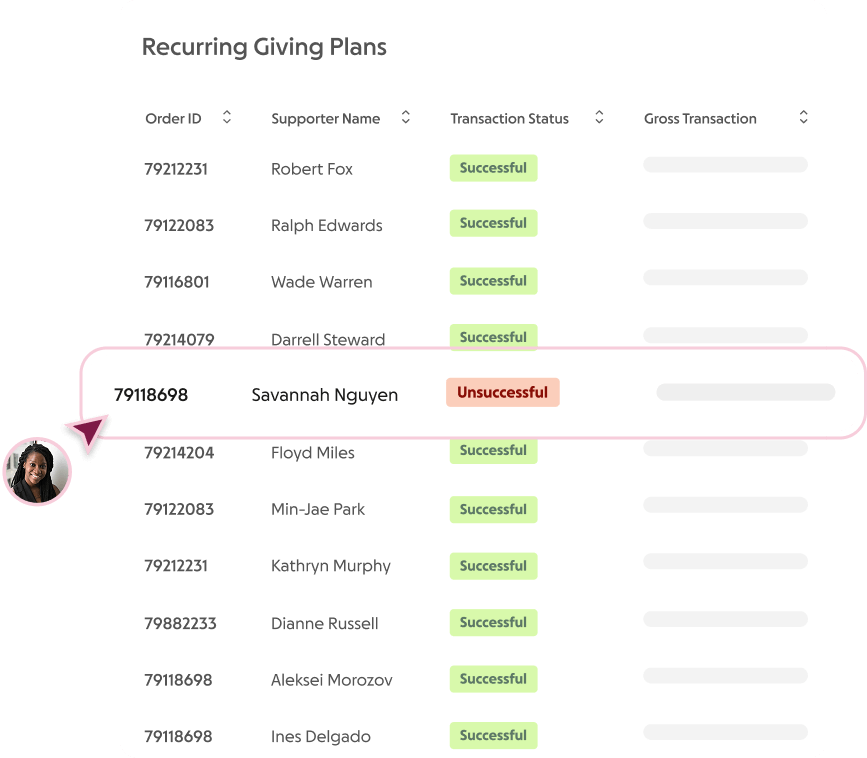Image resolution: width=867 pixels, height=758 pixels.
Task: Sort by Order ID column arrows
Action: (x=227, y=118)
